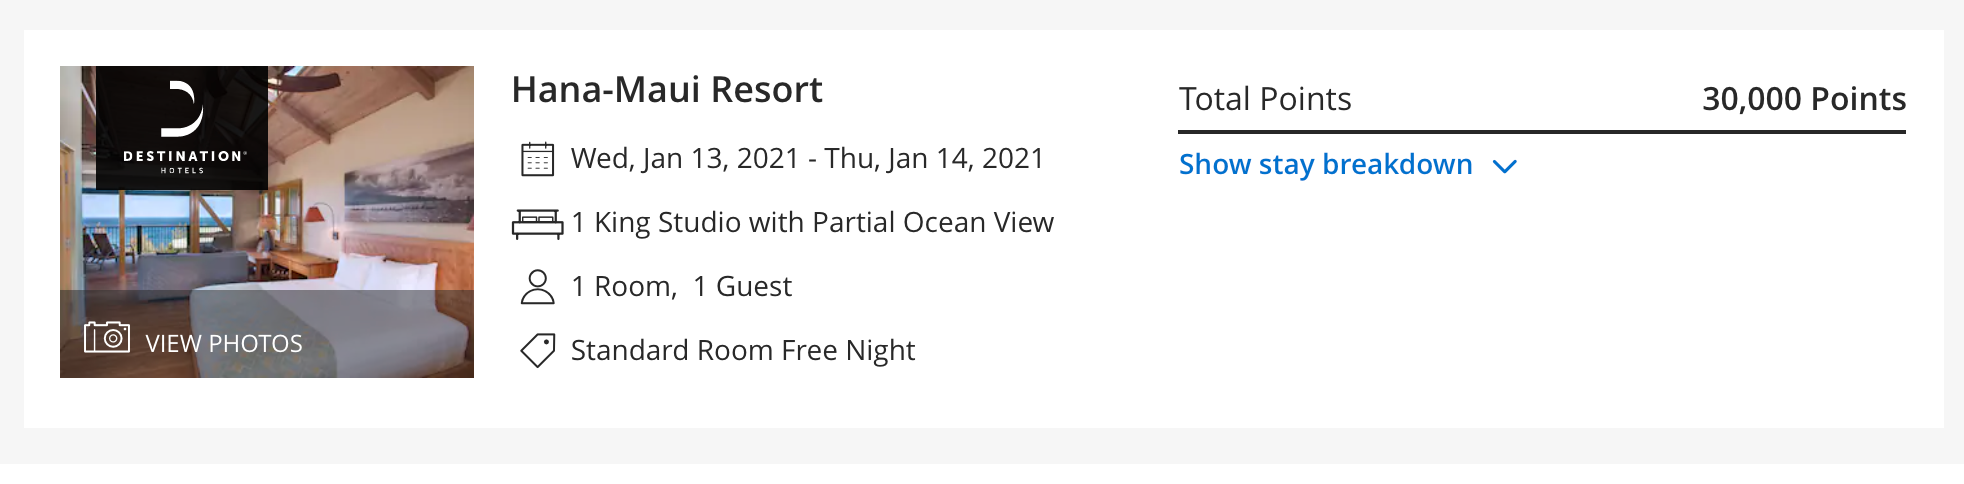Click King Studio with Partial Ocean View text
The height and width of the screenshot is (484, 1964).
823,222
